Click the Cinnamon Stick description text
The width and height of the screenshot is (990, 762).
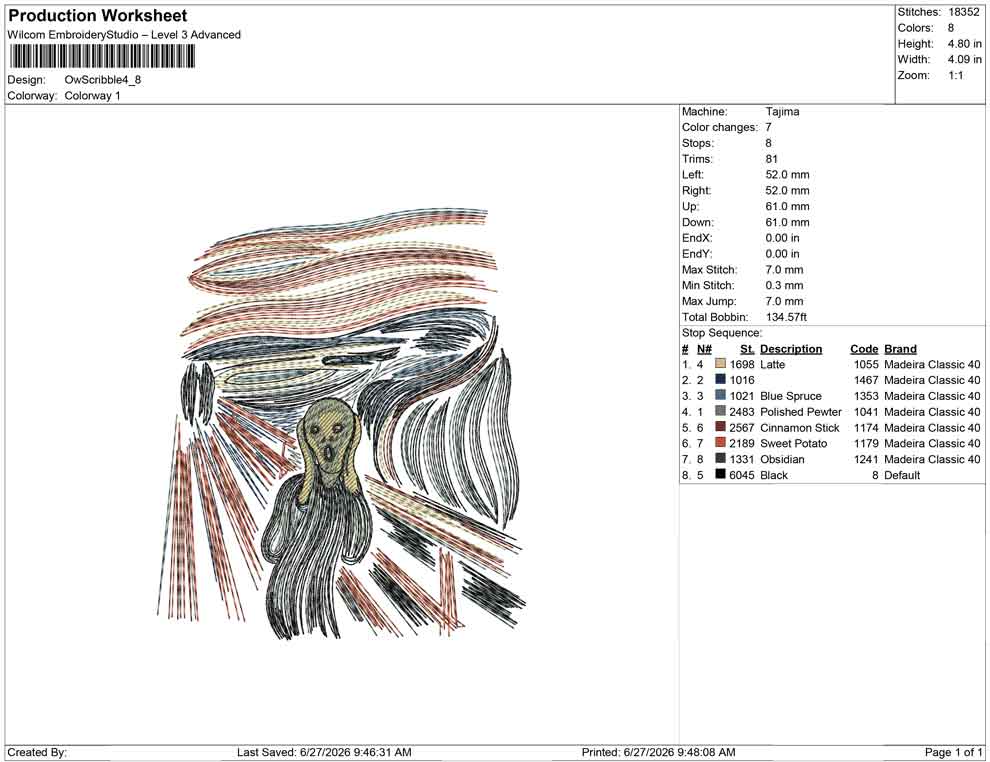(799, 427)
